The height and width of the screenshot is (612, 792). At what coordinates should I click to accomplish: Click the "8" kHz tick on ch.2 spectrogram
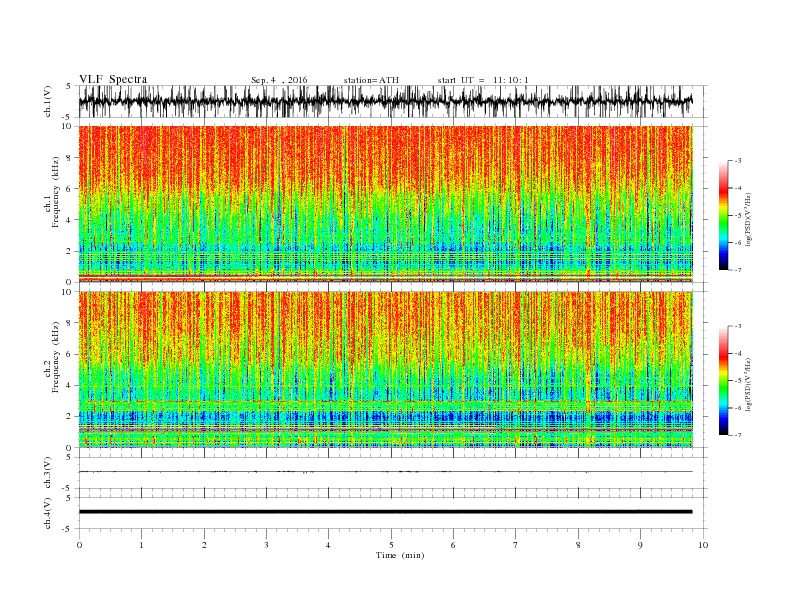(70, 323)
